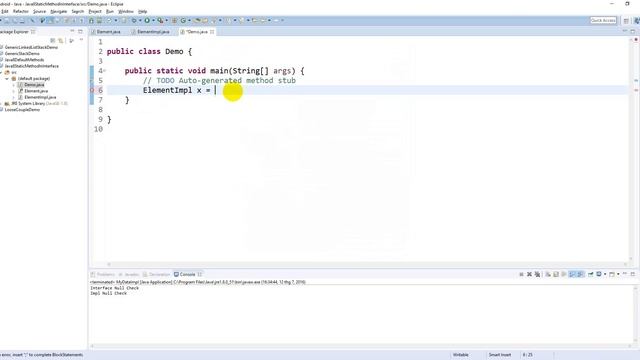Expand the JRE System Library node
Image resolution: width=640 pixels, height=360 pixels.
pos(1,104)
